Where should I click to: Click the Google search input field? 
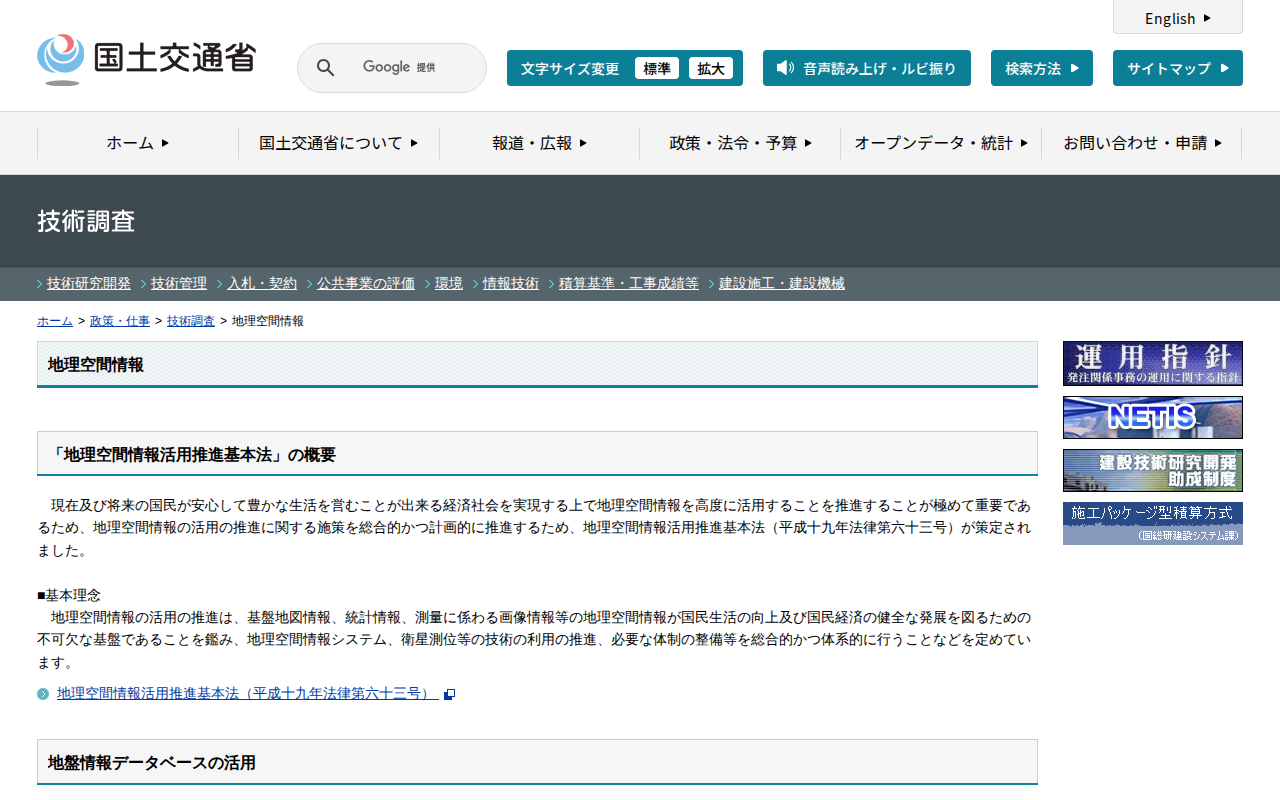(410, 68)
